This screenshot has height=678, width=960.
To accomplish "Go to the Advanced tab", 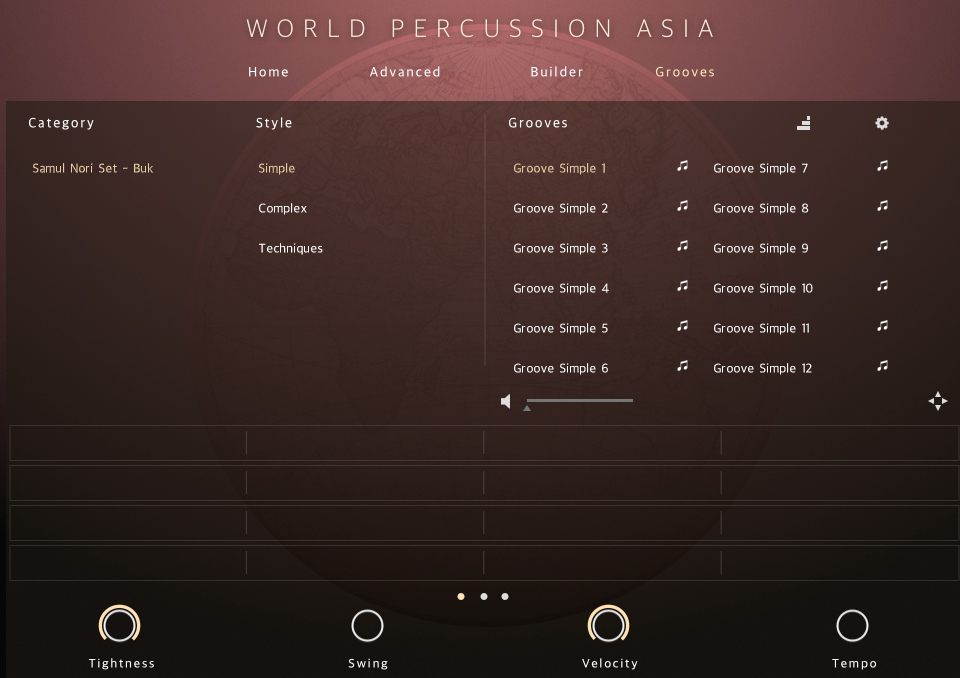I will tap(405, 72).
